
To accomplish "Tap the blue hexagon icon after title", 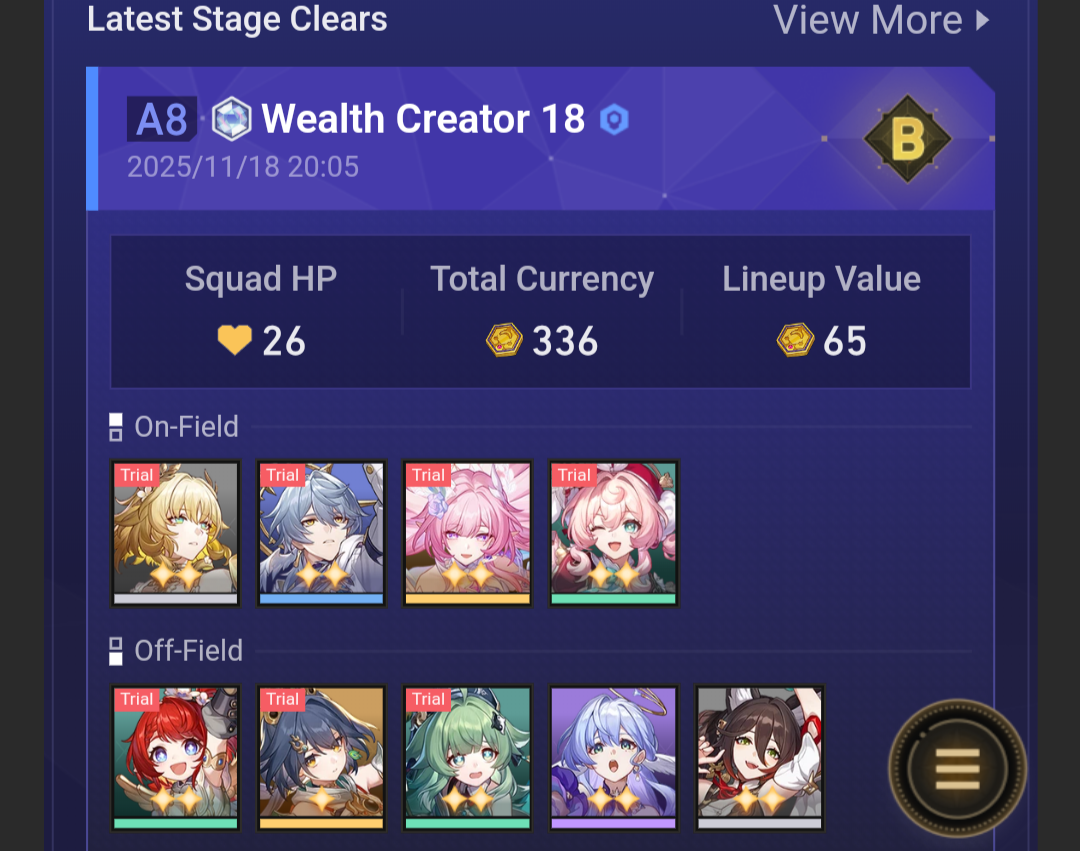I will (x=614, y=120).
